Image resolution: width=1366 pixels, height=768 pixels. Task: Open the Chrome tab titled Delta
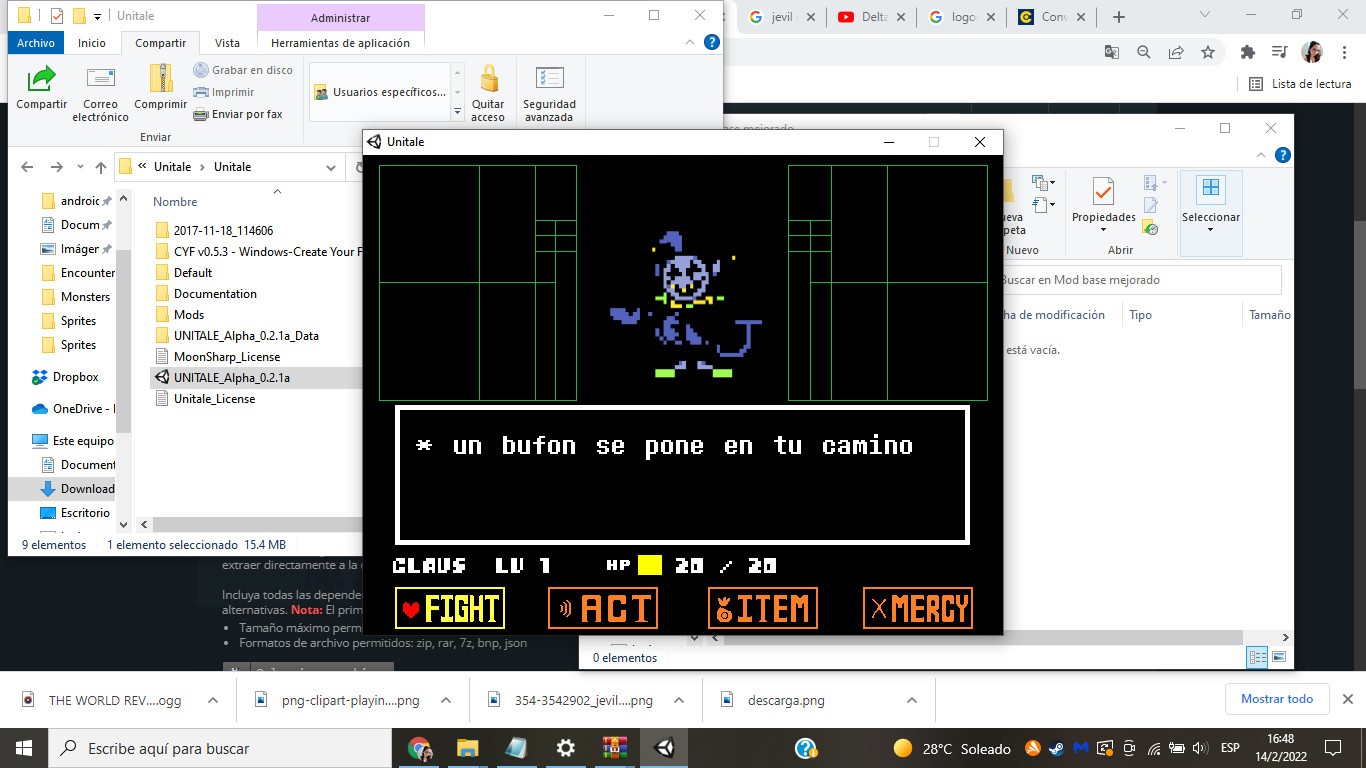871,17
